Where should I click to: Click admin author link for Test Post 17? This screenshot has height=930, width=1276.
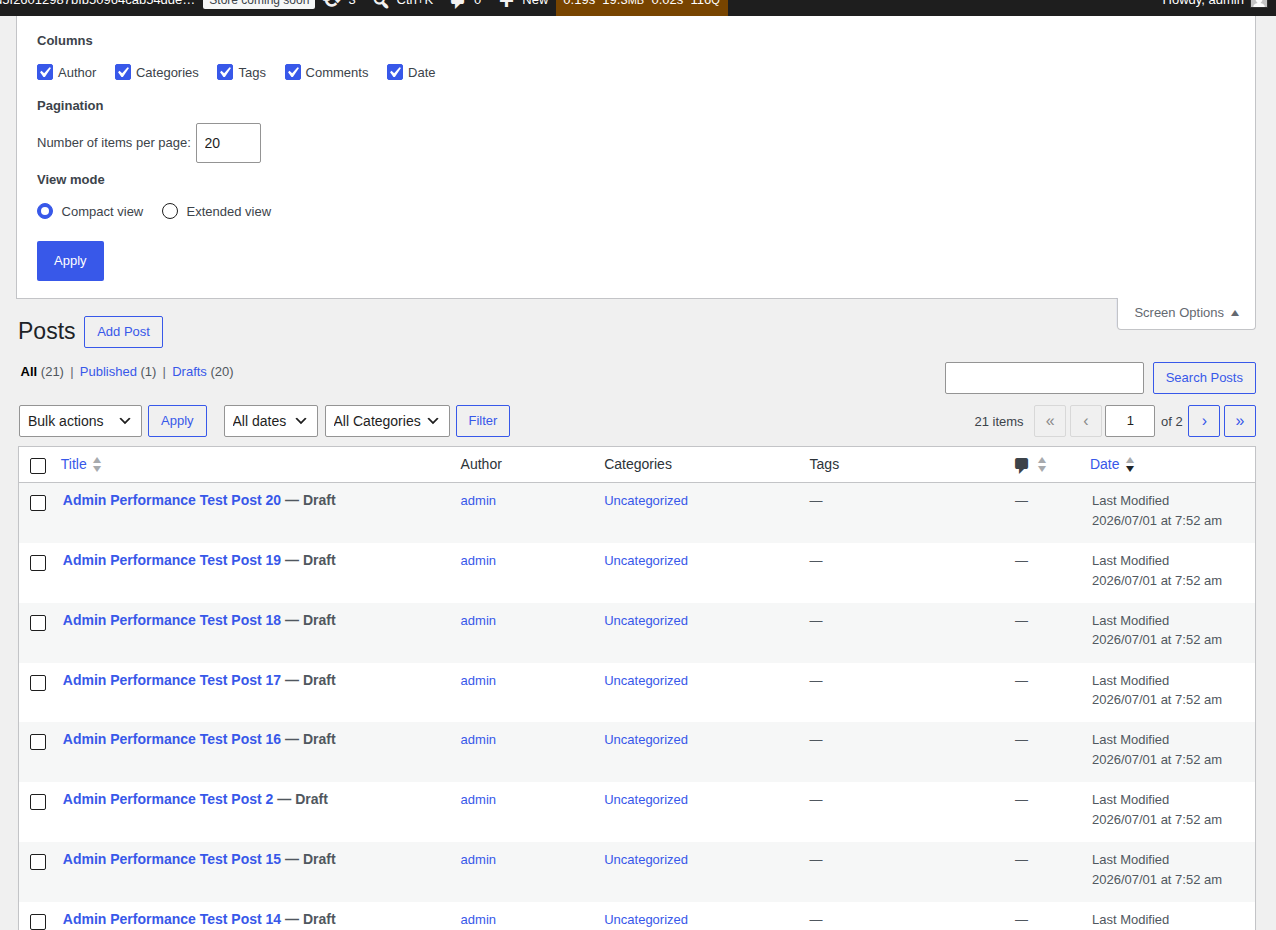coord(478,681)
